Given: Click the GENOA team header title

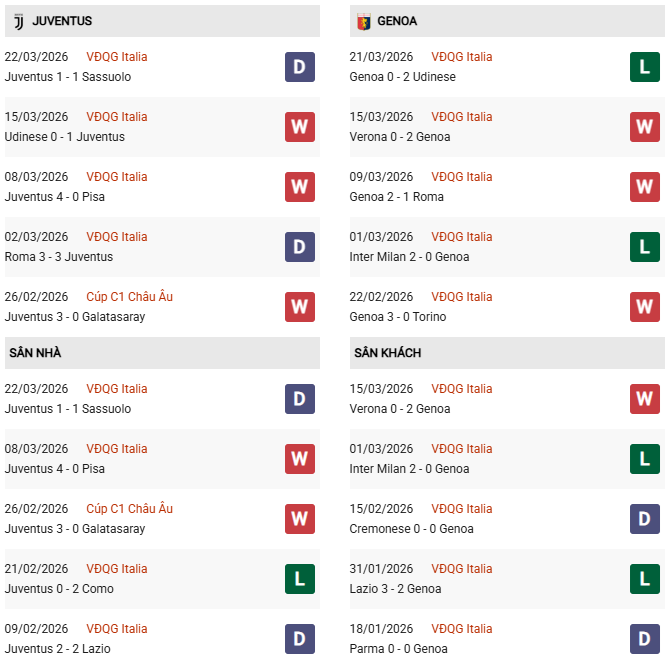Looking at the screenshot, I should [397, 21].
